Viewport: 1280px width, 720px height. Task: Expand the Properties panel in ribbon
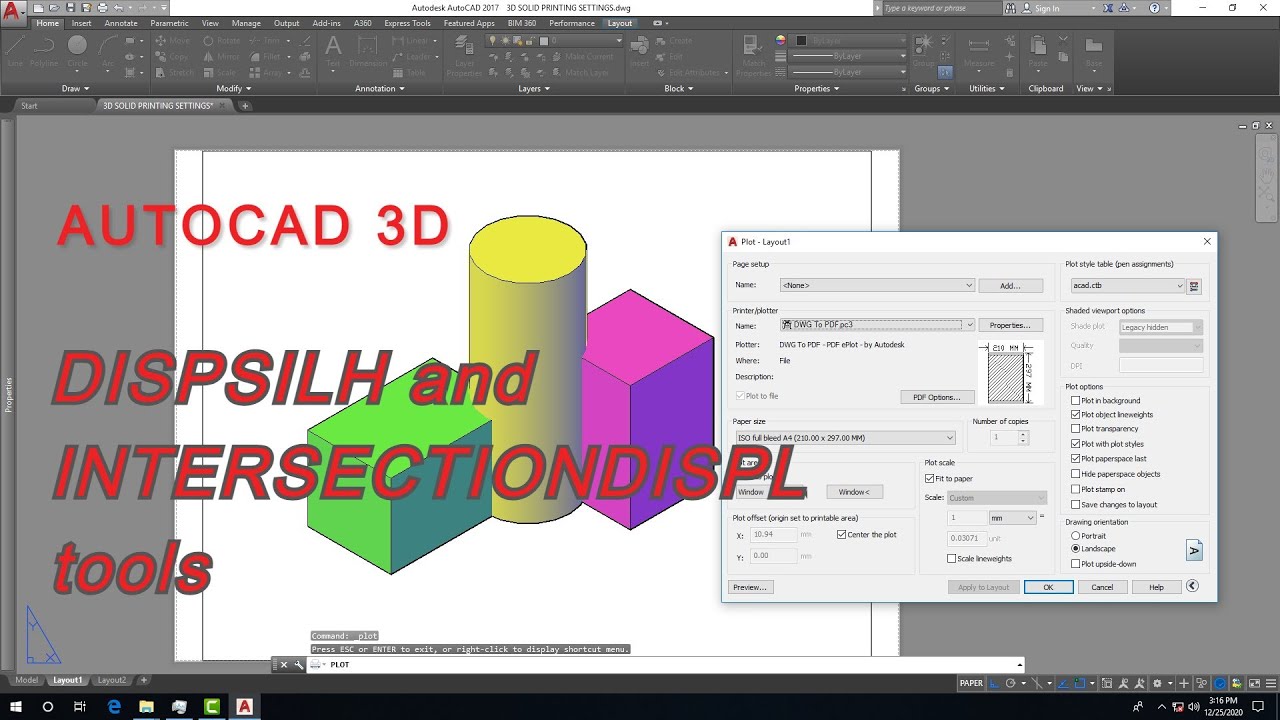pos(817,88)
